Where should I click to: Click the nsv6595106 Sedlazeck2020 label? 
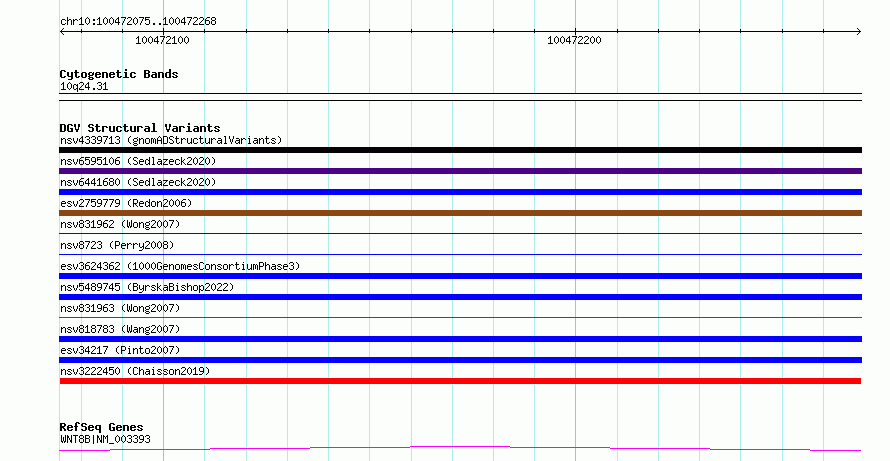point(138,161)
